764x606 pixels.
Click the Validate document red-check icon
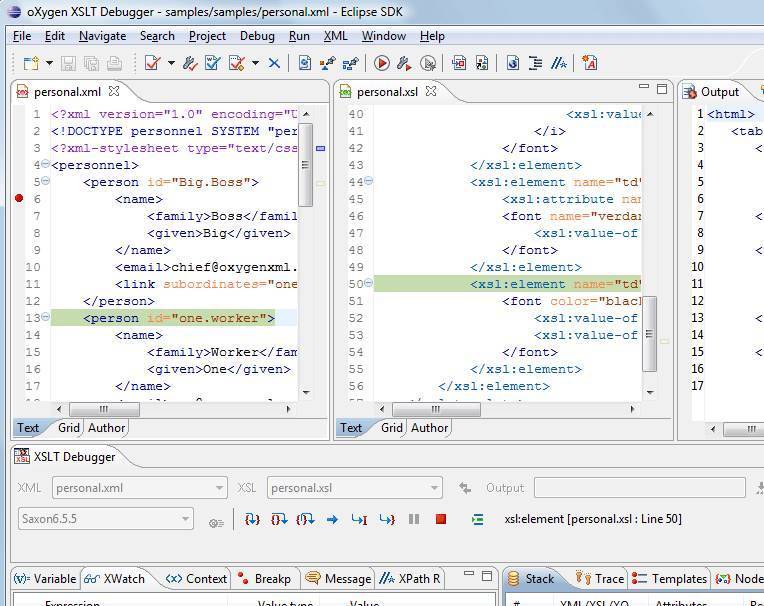[153, 63]
